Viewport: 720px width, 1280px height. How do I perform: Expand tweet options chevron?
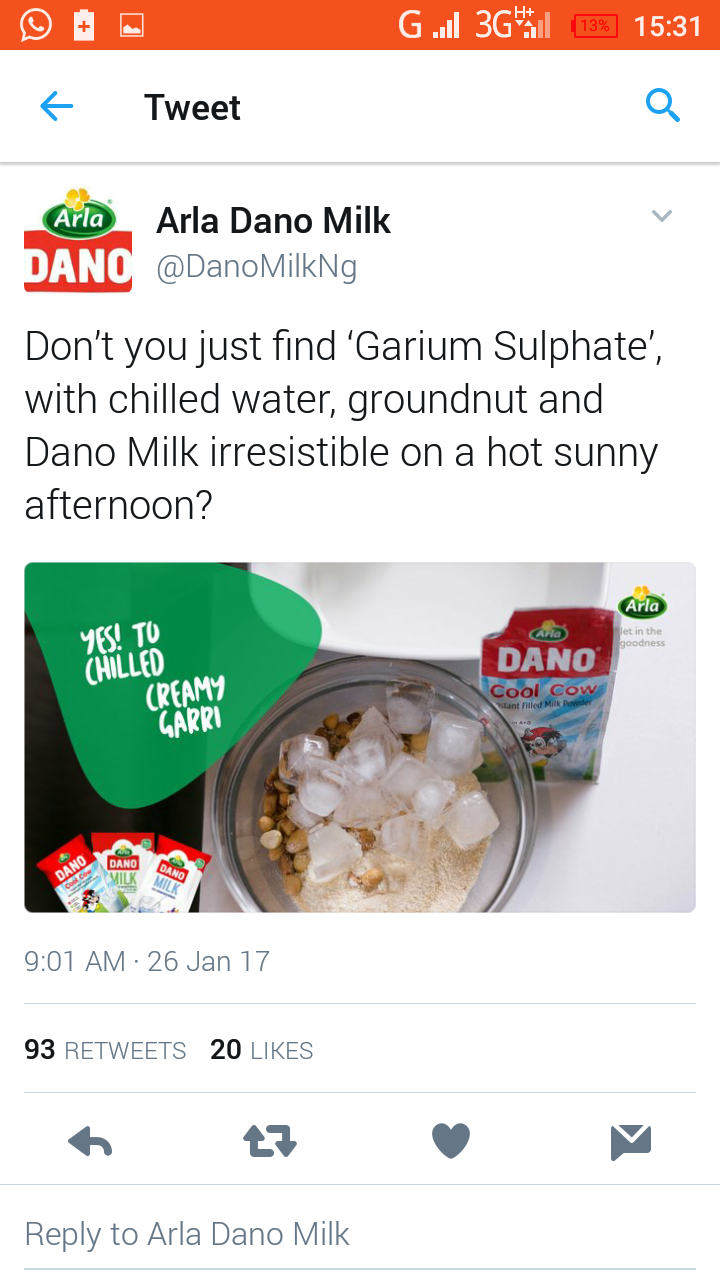(x=662, y=215)
